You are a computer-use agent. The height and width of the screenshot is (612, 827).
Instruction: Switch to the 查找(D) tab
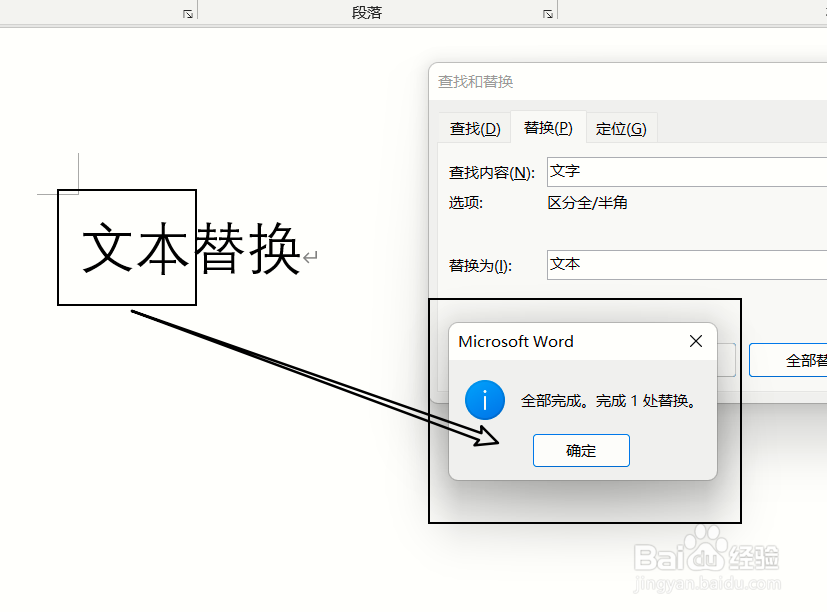pos(475,128)
